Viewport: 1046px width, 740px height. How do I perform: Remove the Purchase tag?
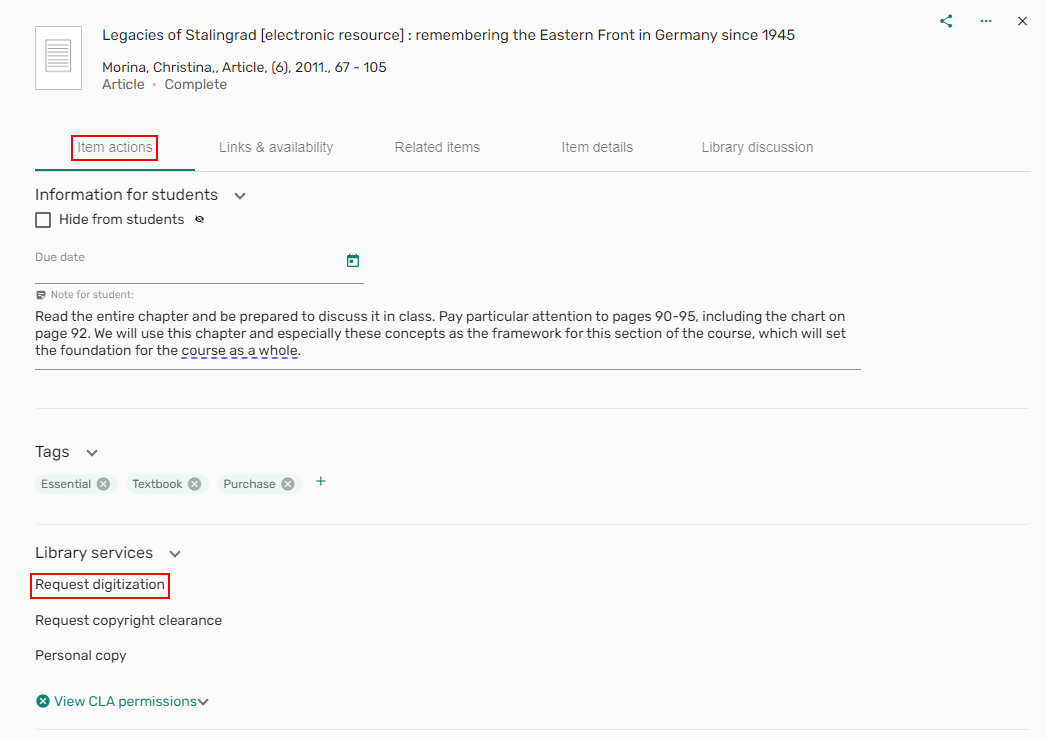point(288,484)
